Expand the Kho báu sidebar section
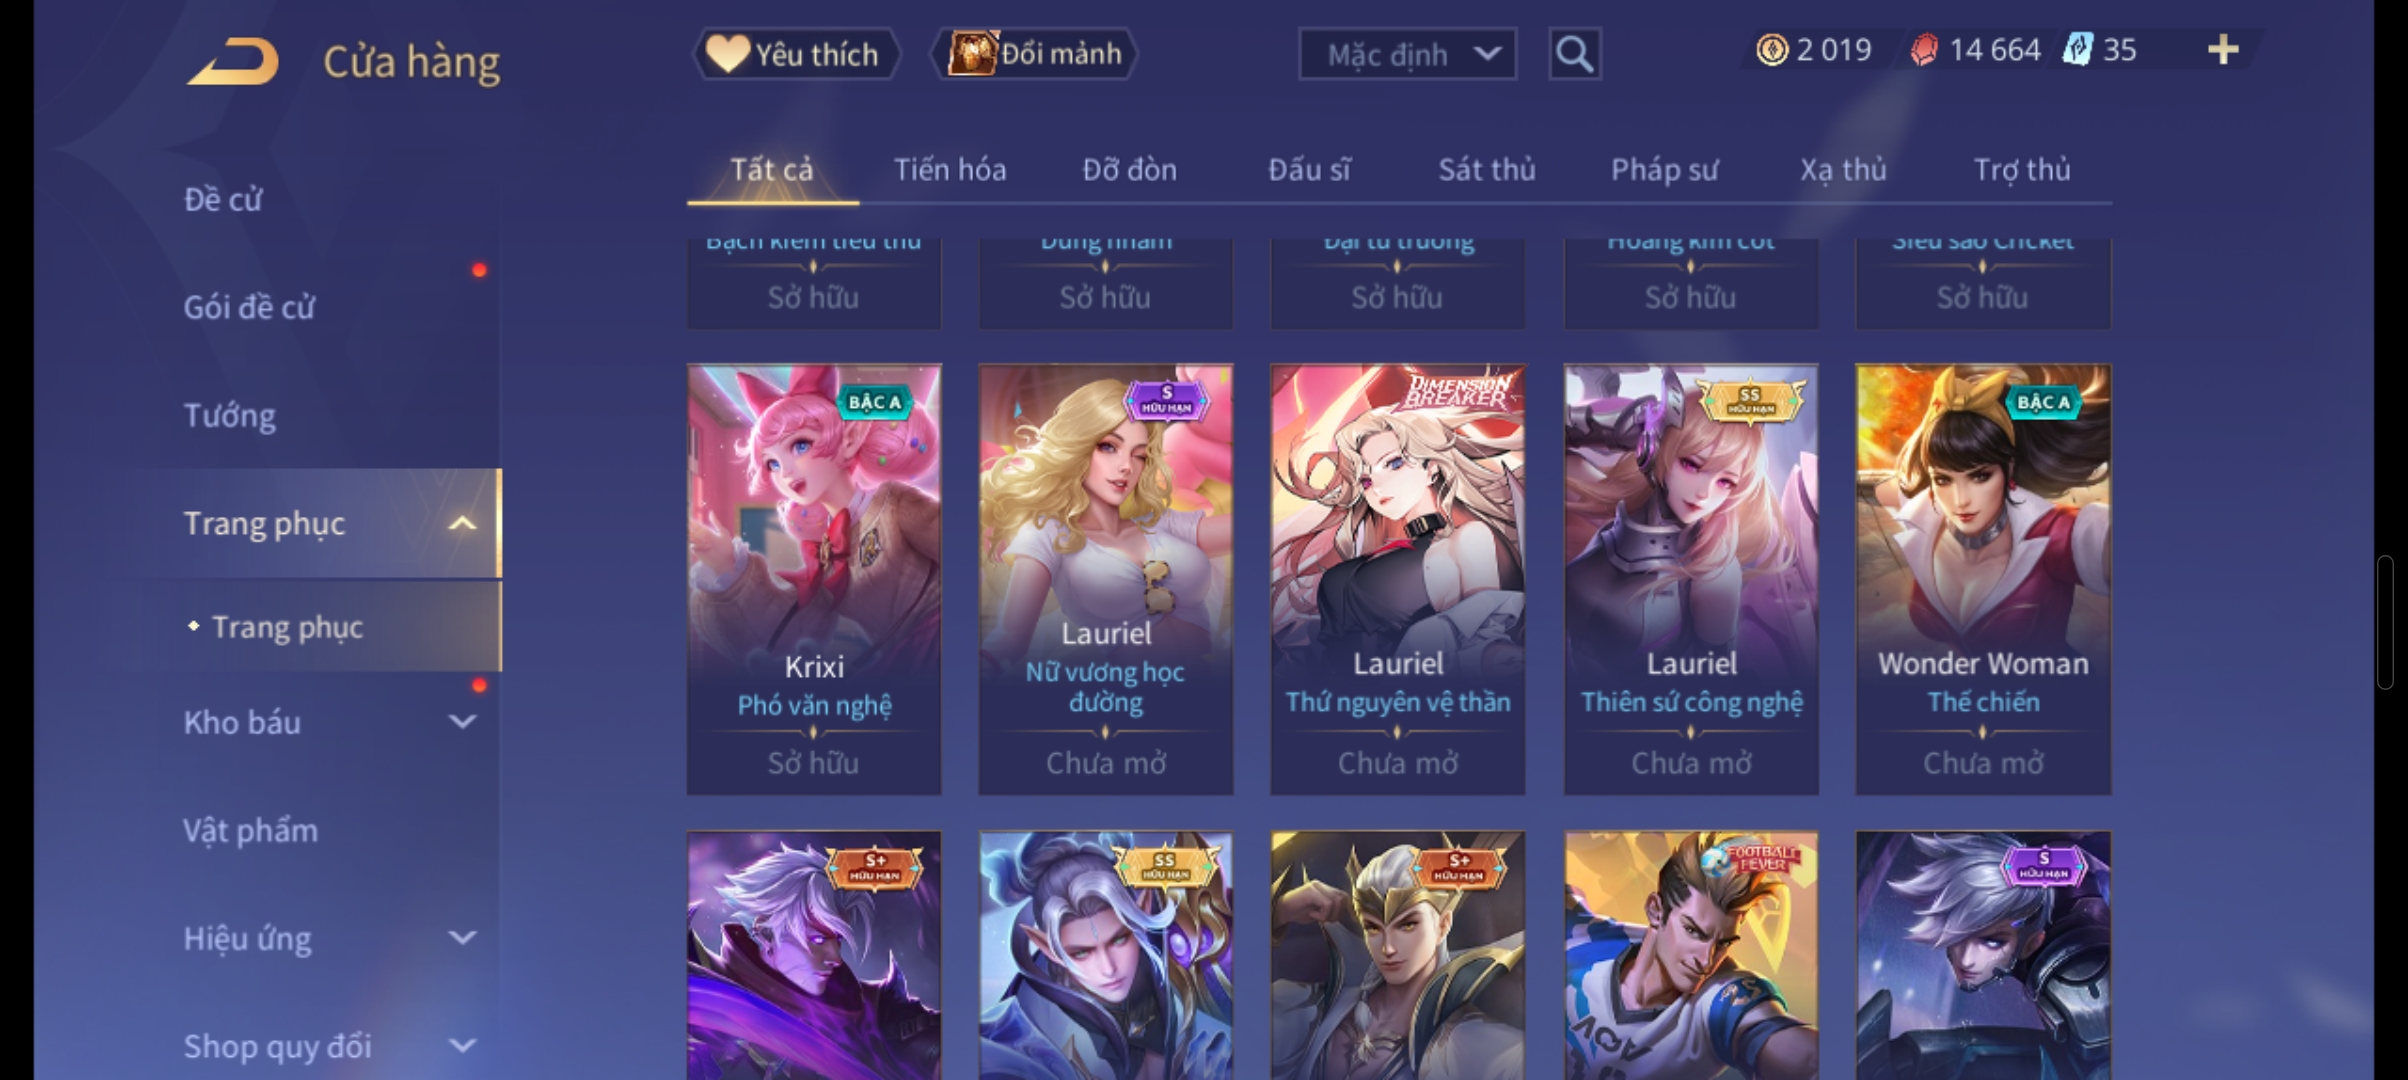2408x1080 pixels. tap(462, 722)
